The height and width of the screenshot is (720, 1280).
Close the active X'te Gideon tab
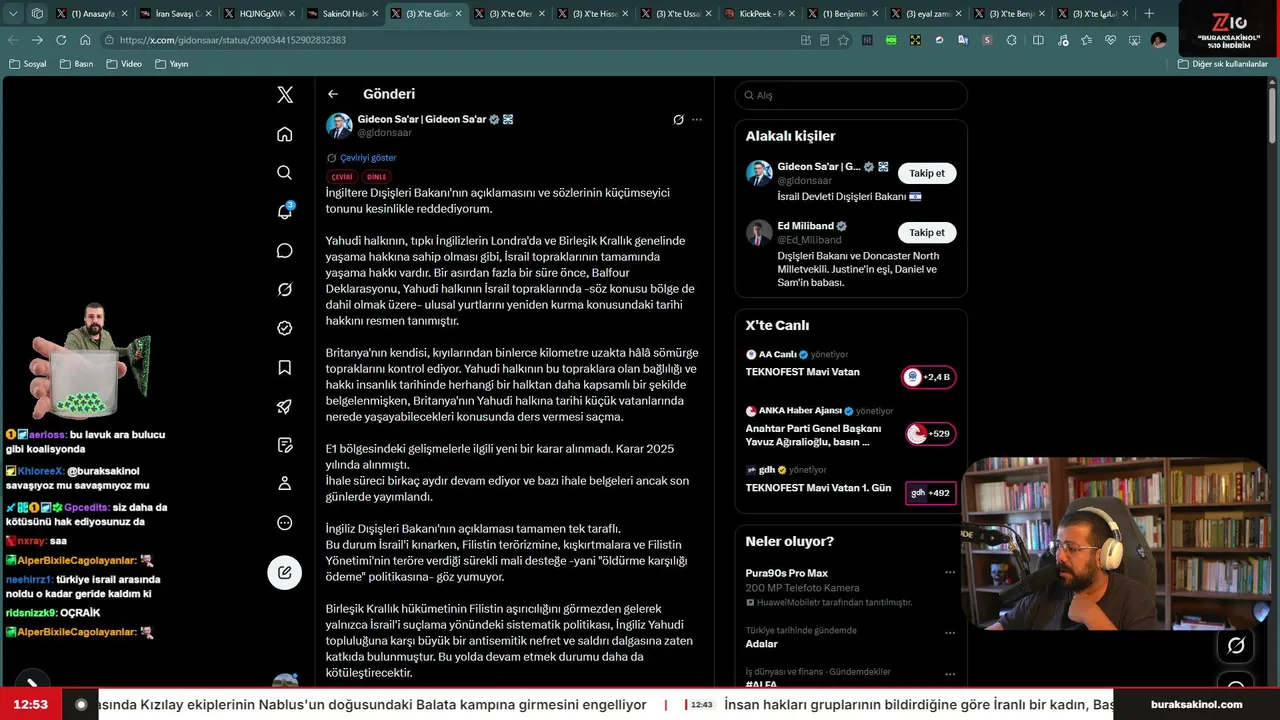point(459,13)
